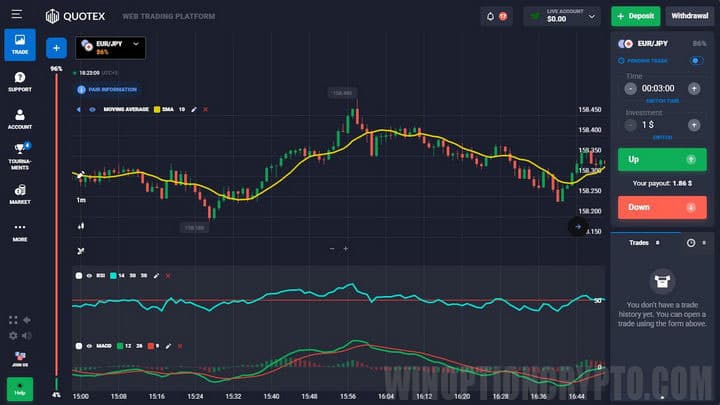Open Account from the sidebar
Screen dimensions: 720x405
(20, 119)
